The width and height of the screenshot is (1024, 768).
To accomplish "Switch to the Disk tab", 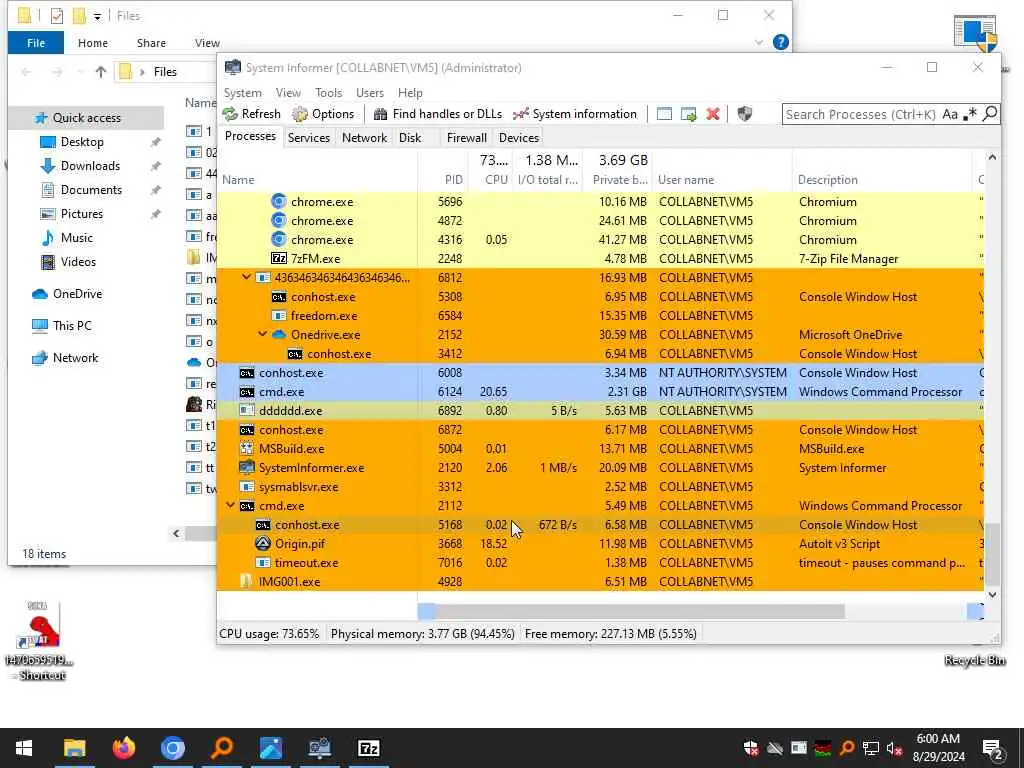I will click(410, 138).
